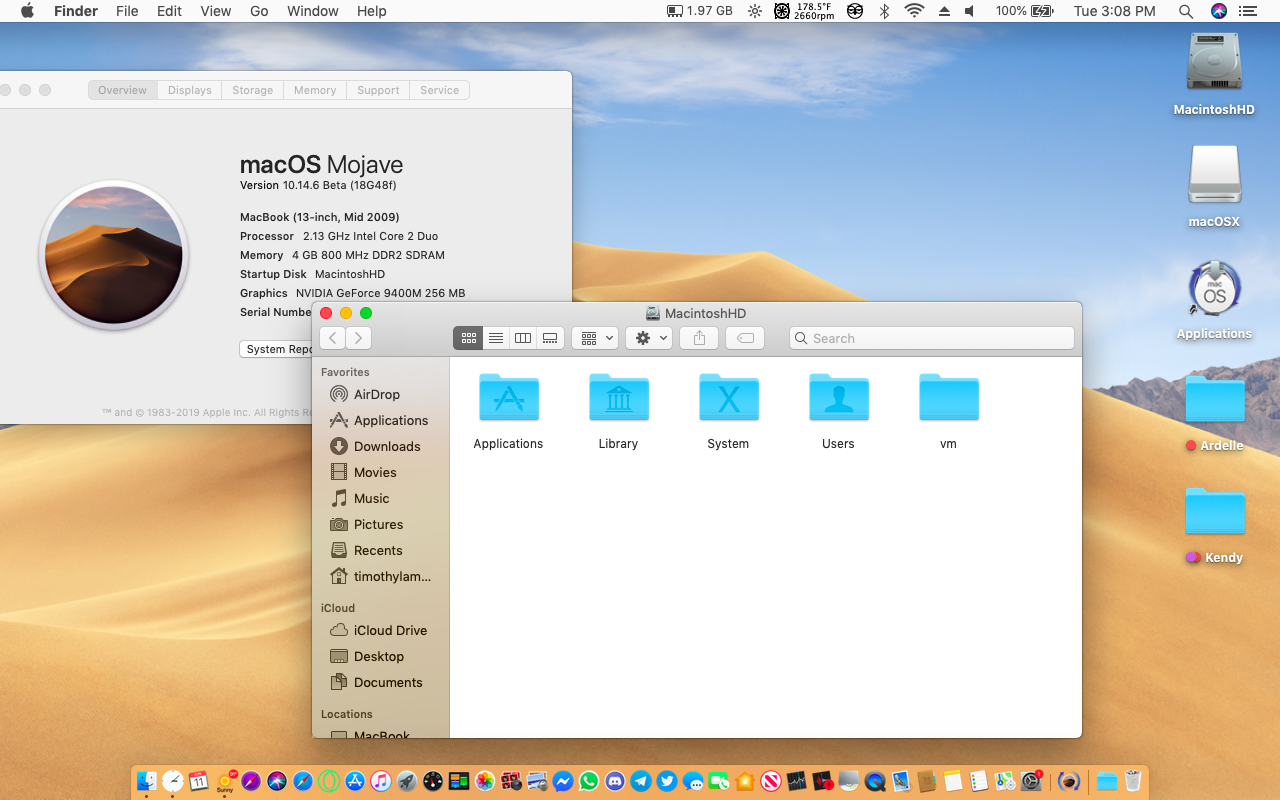Open the Trash in the Dock
The width and height of the screenshot is (1280, 800).
point(1133,781)
